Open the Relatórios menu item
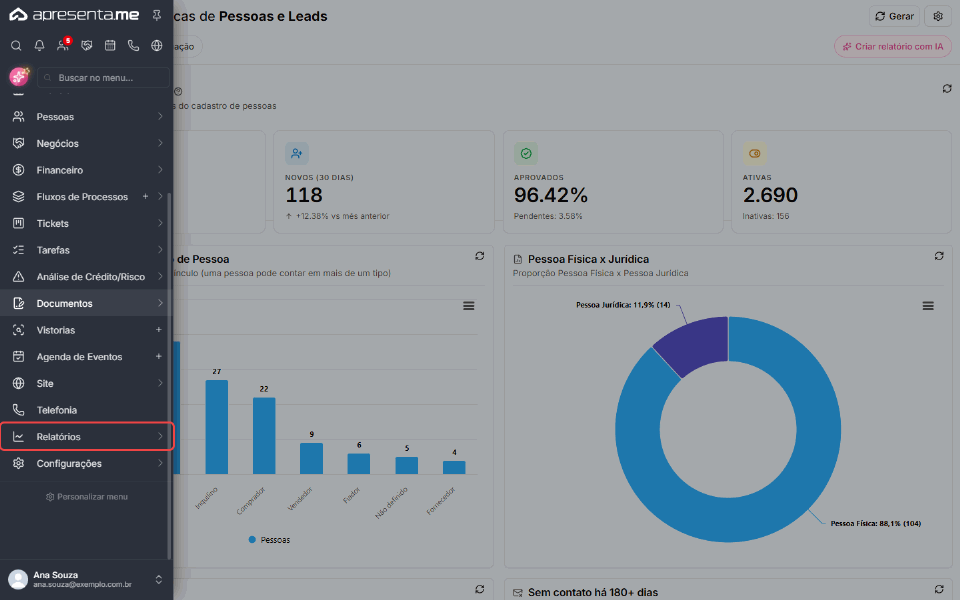This screenshot has width=960, height=600. click(86, 437)
